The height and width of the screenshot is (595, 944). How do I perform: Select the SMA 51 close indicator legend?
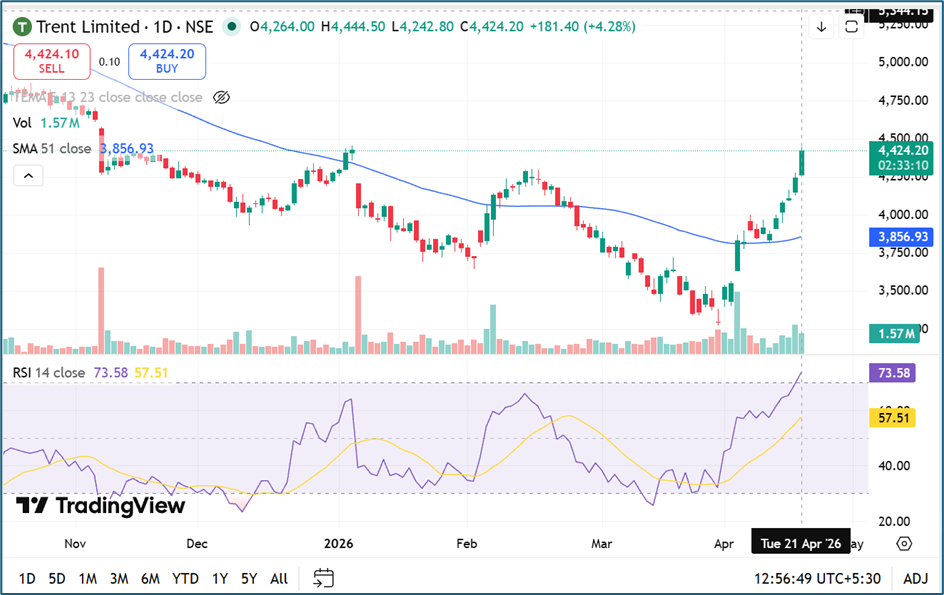tap(52, 149)
